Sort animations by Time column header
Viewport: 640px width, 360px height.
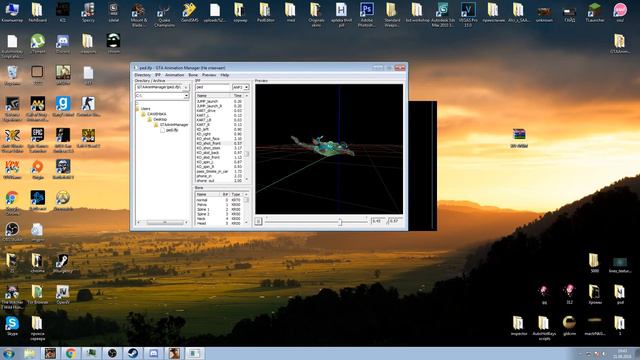[237, 96]
